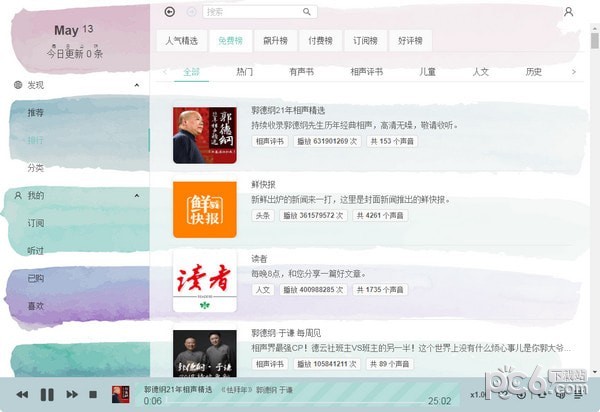
Task: Click the forward navigation arrow
Action: pyautogui.click(x=191, y=12)
